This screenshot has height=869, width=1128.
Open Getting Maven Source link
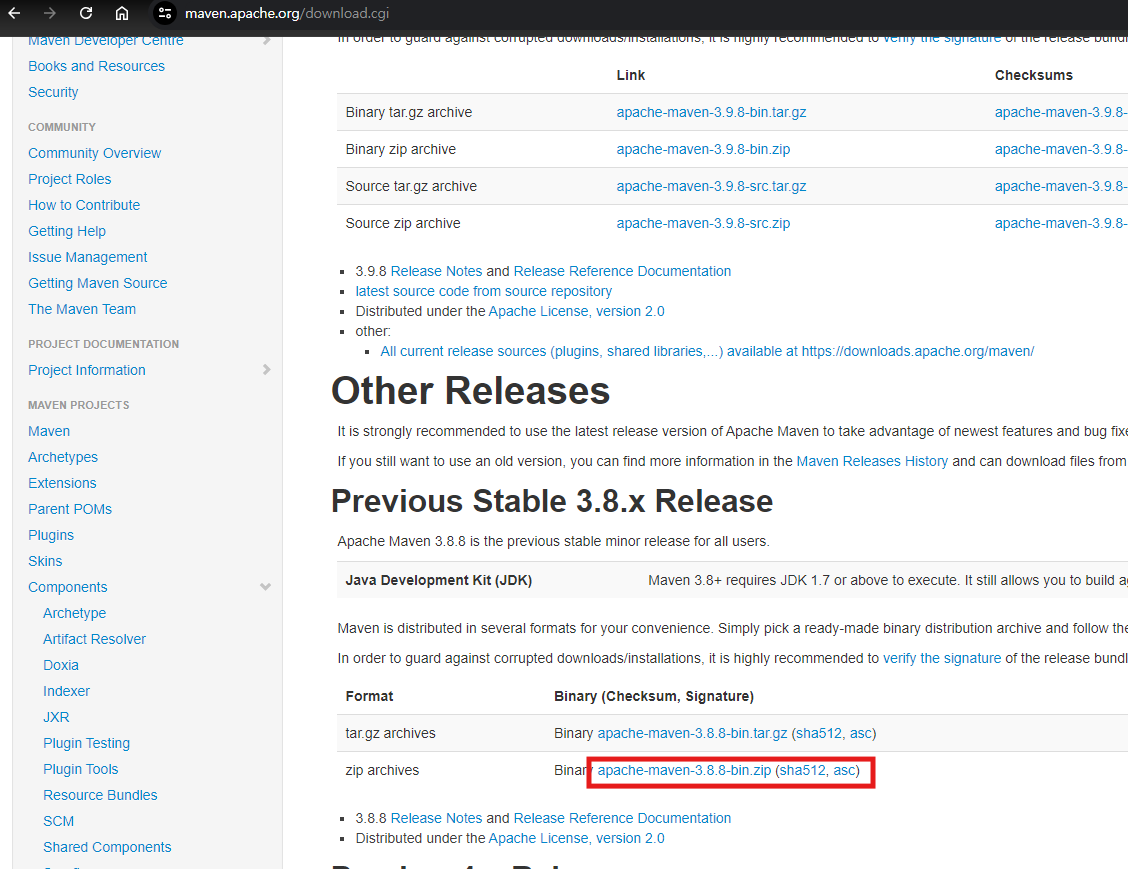tap(98, 283)
